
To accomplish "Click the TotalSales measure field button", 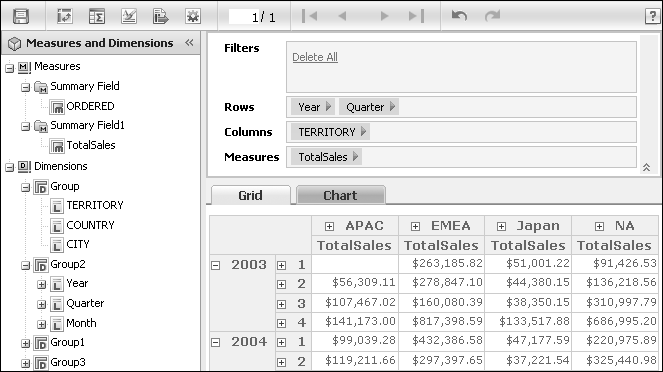I will [326, 157].
